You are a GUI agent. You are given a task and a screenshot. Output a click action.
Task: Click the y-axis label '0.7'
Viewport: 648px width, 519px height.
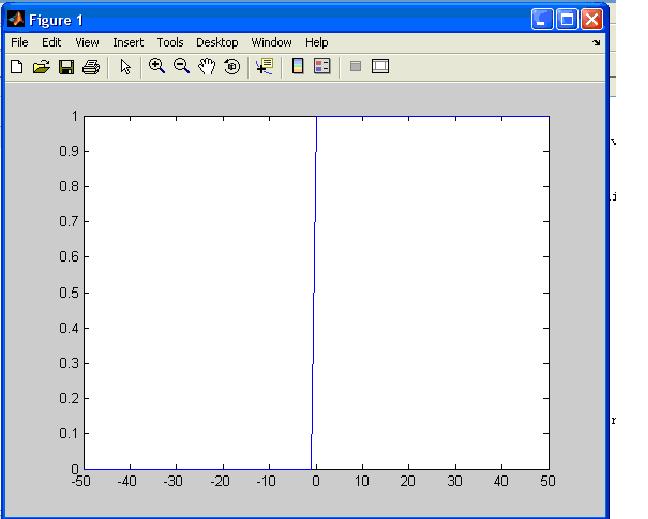(69, 221)
